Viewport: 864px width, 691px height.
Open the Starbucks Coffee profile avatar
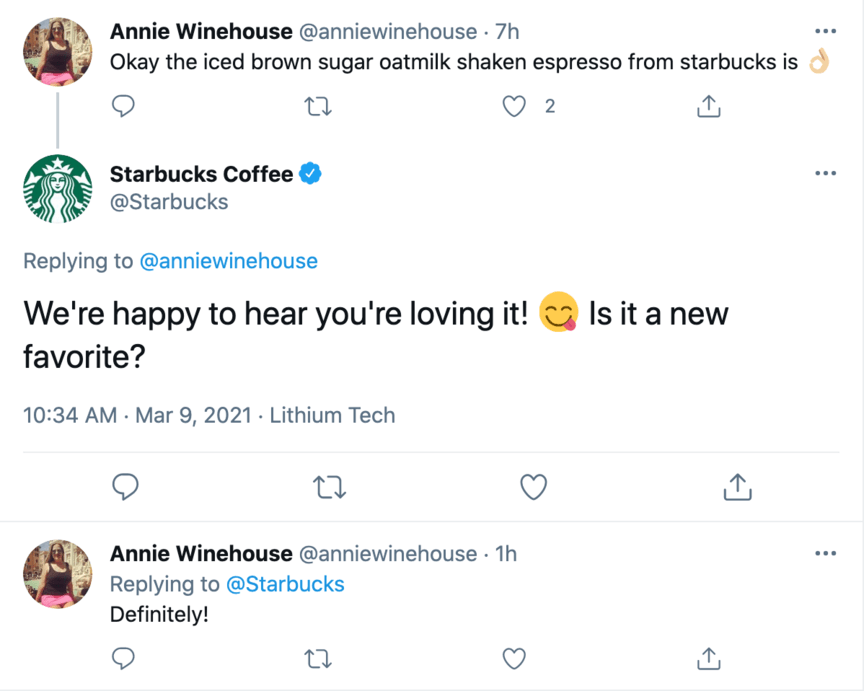tap(57, 188)
